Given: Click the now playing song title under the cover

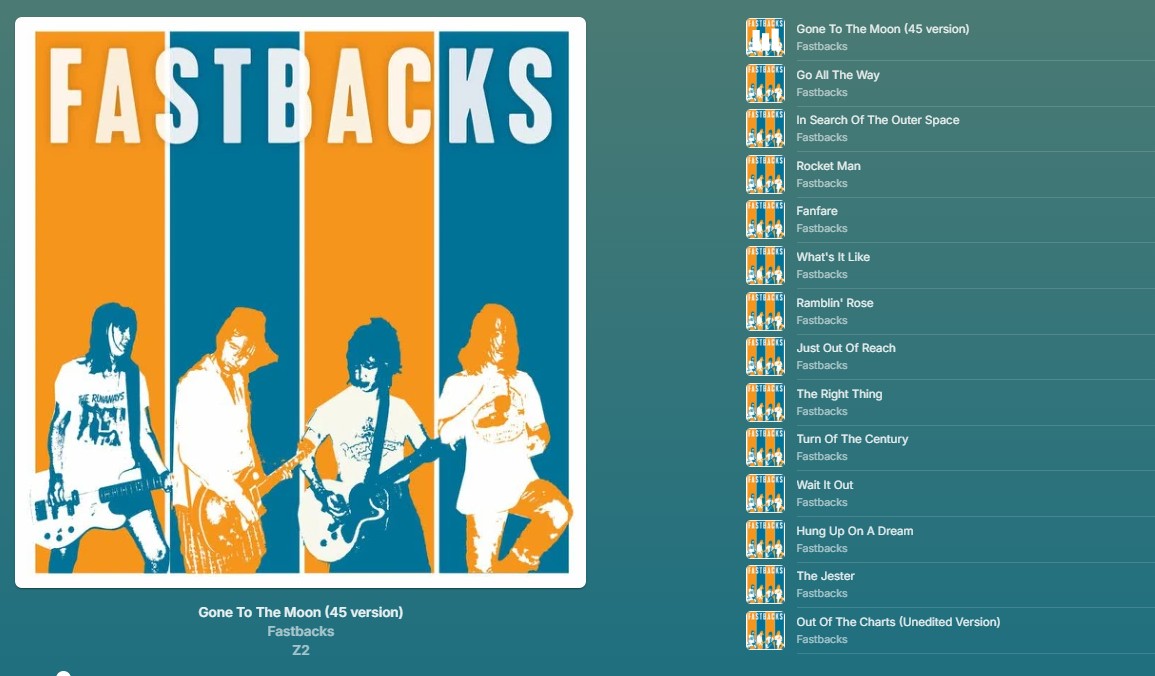Looking at the screenshot, I should pos(301,612).
